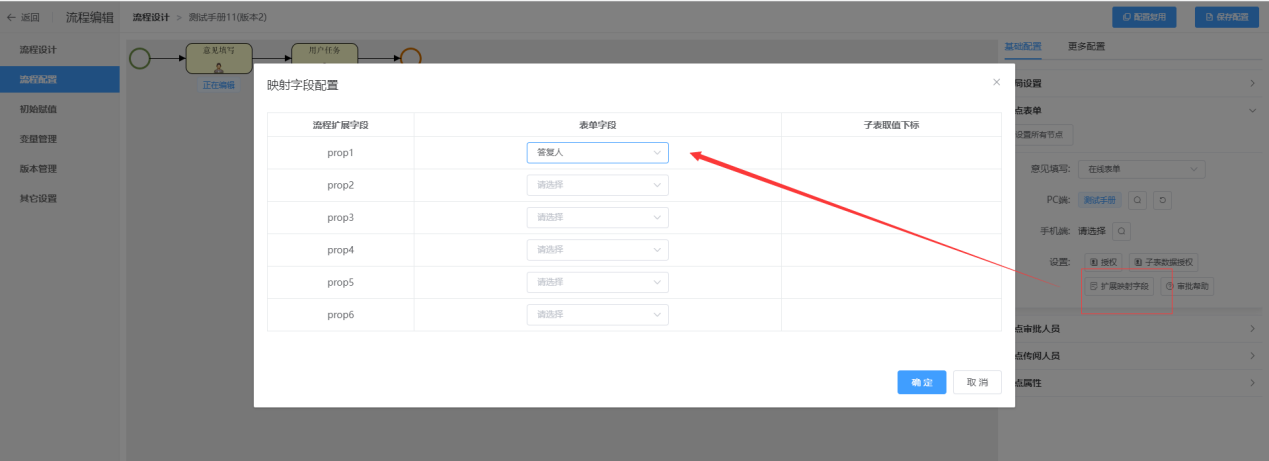Switch to the 更多配置 tab
The height and width of the screenshot is (461, 1269).
point(1086,46)
